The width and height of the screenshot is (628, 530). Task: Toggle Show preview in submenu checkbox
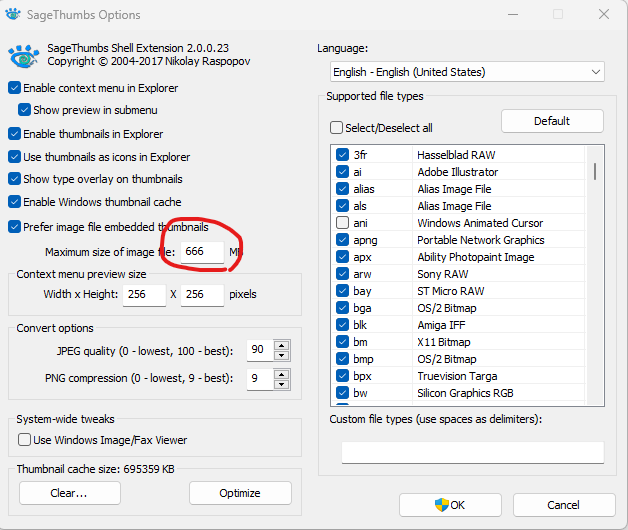(25, 110)
